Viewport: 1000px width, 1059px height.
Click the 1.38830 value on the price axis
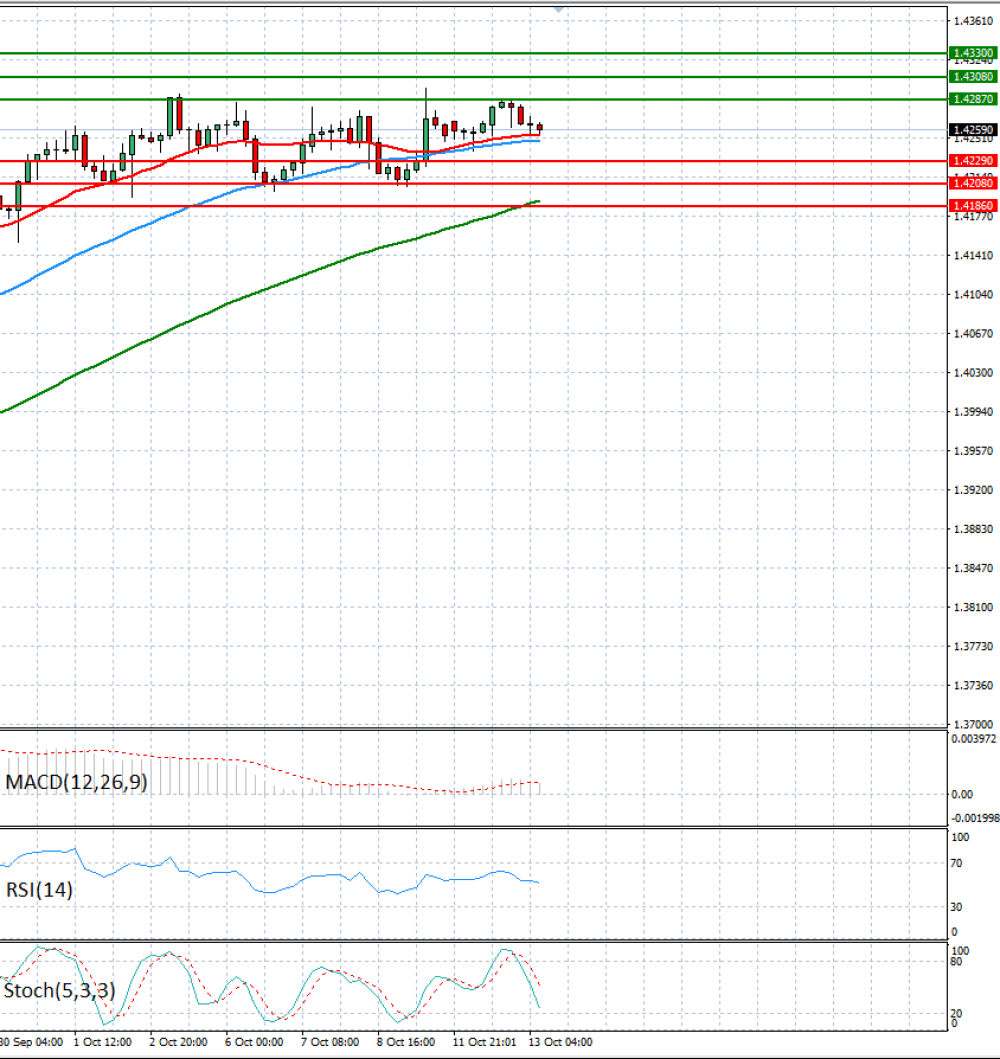[973, 530]
